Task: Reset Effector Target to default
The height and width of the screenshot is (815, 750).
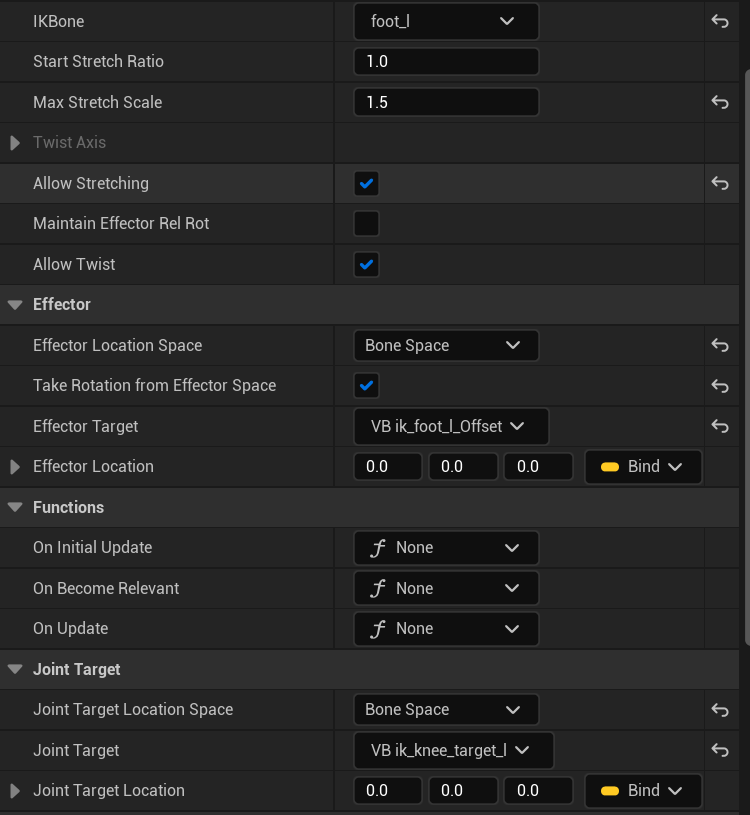Action: coord(719,426)
